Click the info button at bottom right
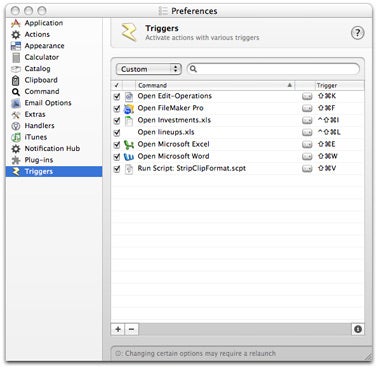Image resolution: width=379 pixels, height=371 pixels. [x=358, y=329]
